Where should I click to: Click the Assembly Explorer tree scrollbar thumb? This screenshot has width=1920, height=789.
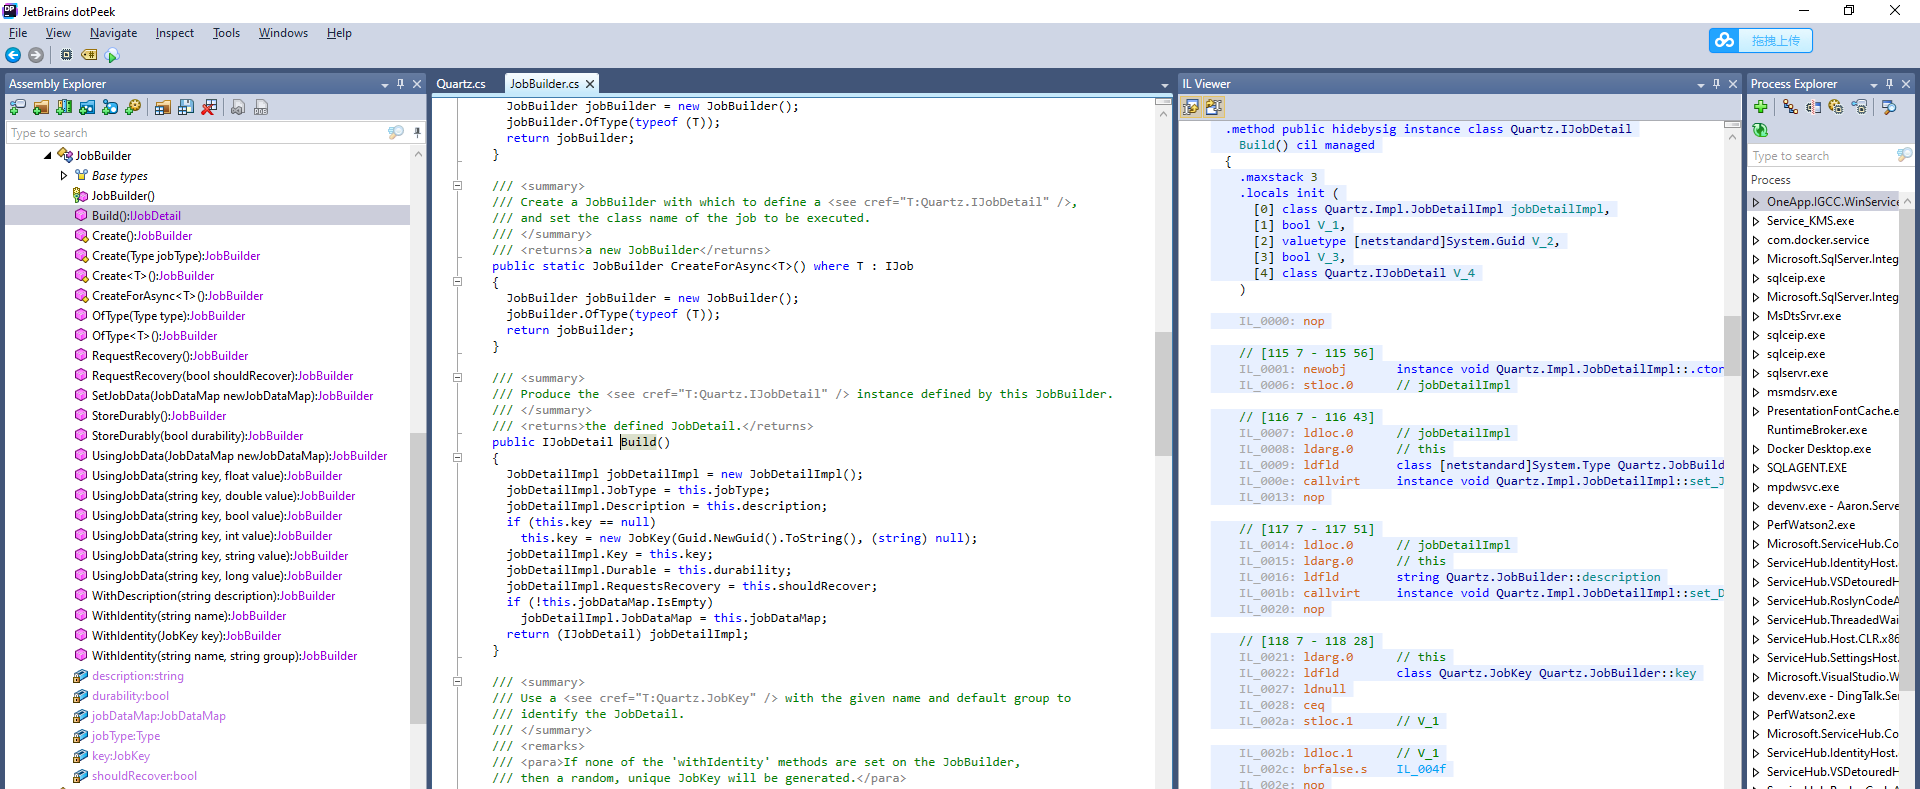(418, 578)
